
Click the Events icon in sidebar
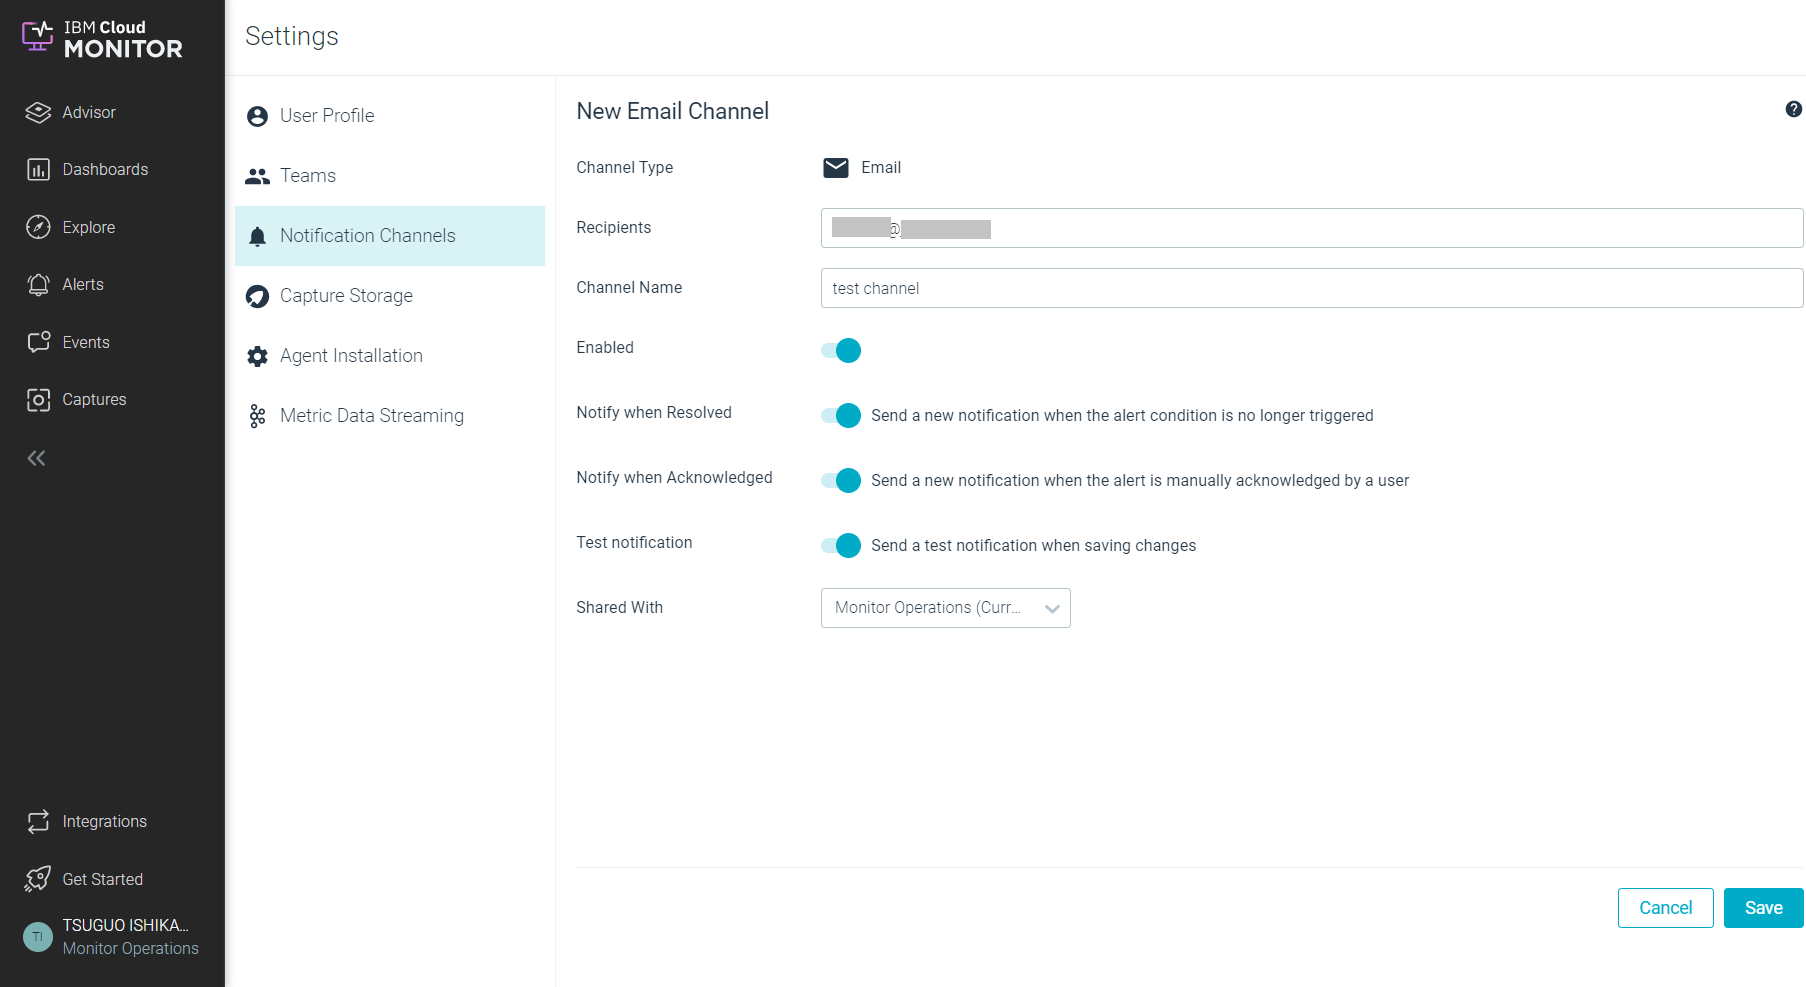coord(38,342)
